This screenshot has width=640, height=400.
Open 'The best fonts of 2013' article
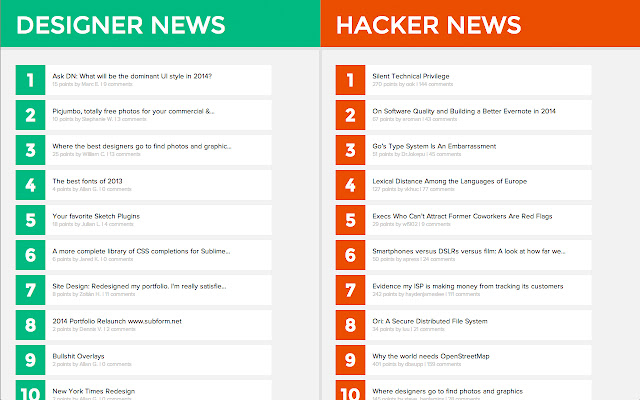click(88, 181)
